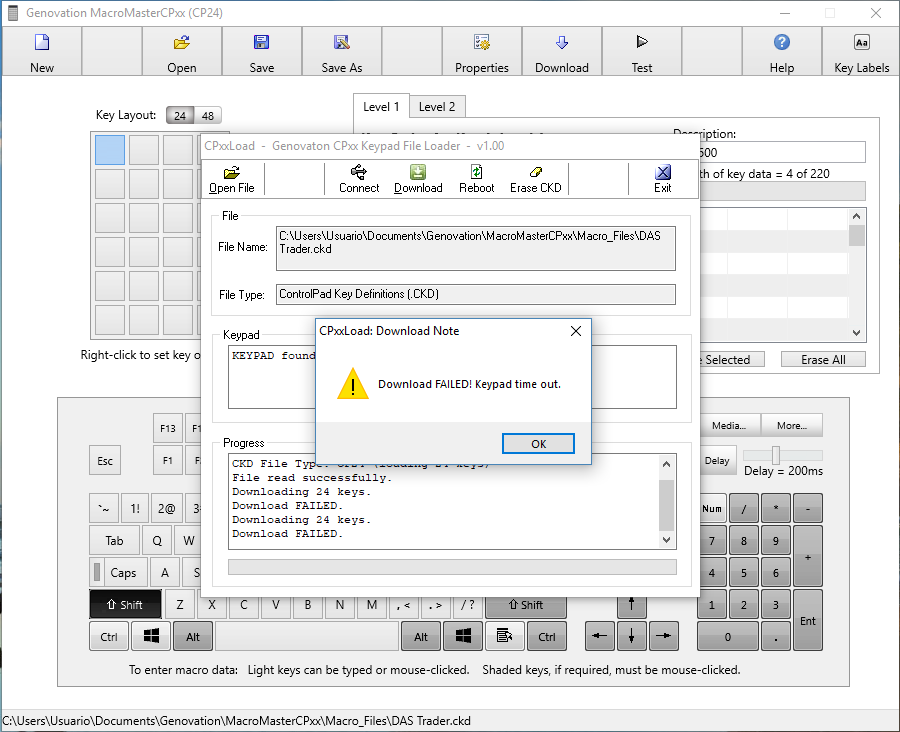The height and width of the screenshot is (732, 900).
Task: Open a macro file via Open icon
Action: pos(182,52)
